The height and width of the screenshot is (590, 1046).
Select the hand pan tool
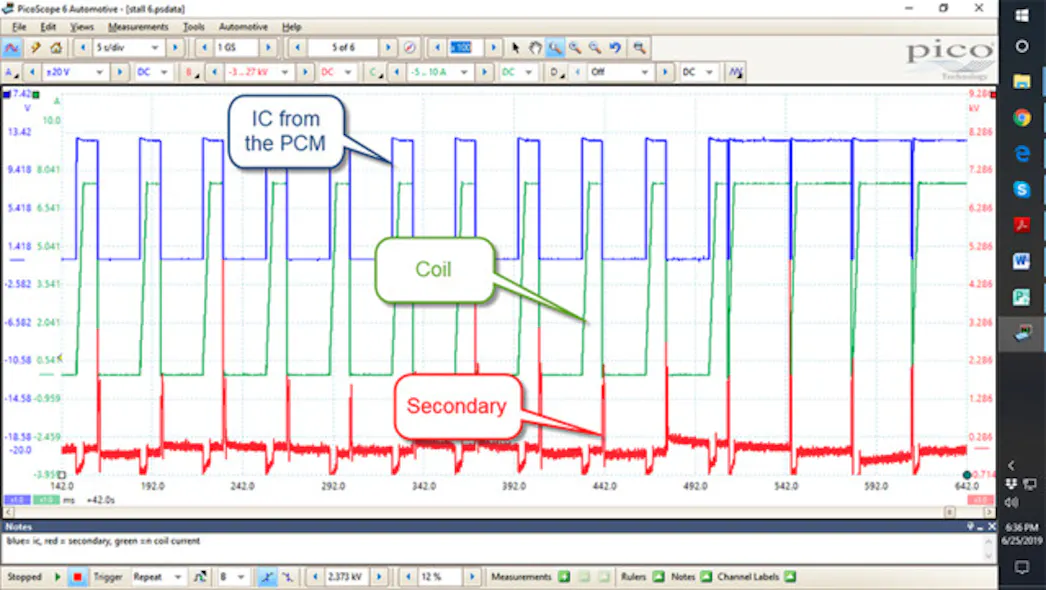535,48
